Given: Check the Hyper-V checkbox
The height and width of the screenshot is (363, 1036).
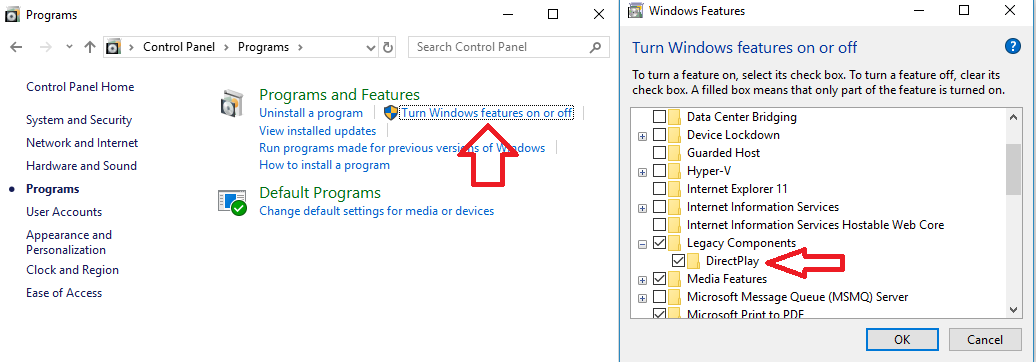Looking at the screenshot, I should (659, 171).
